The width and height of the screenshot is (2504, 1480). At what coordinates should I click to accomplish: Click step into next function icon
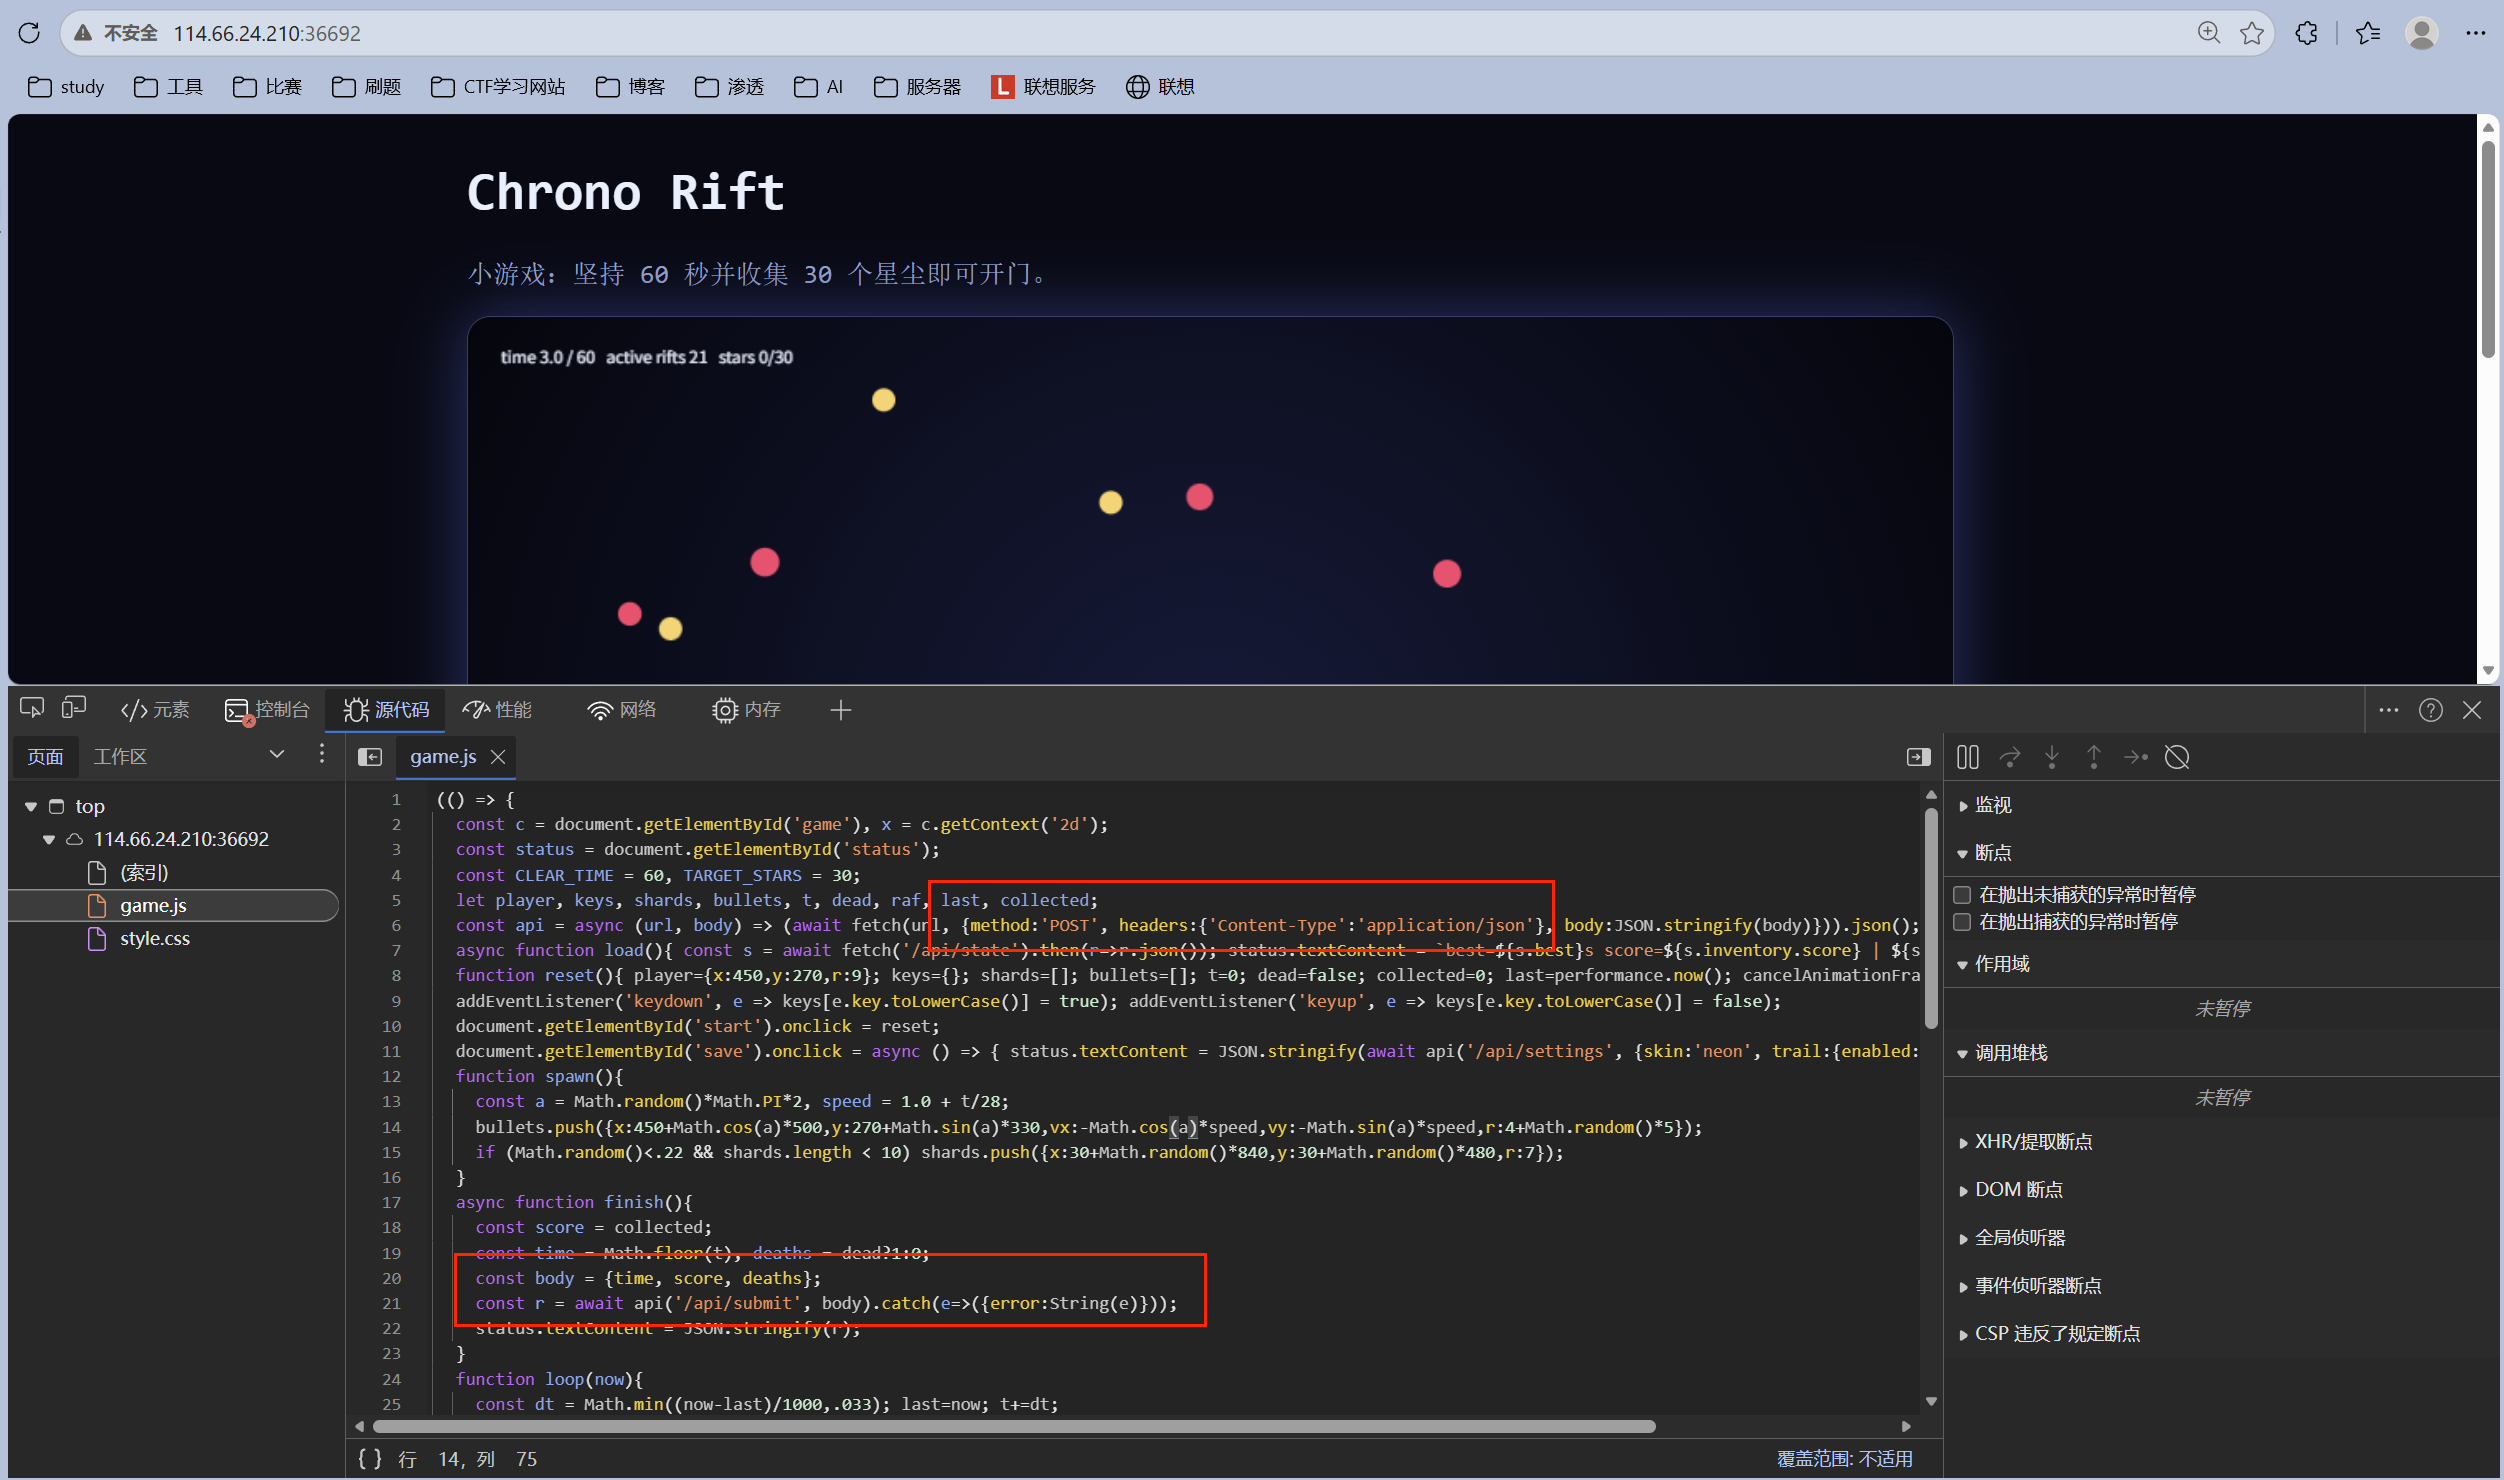point(2052,757)
